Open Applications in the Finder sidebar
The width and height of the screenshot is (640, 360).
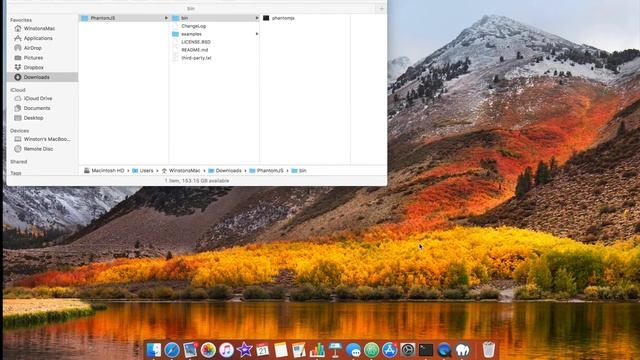click(x=38, y=38)
